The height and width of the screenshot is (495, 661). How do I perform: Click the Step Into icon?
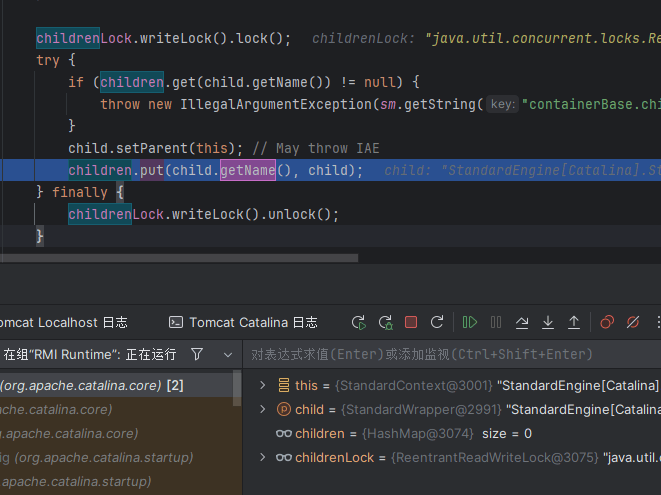tap(548, 322)
